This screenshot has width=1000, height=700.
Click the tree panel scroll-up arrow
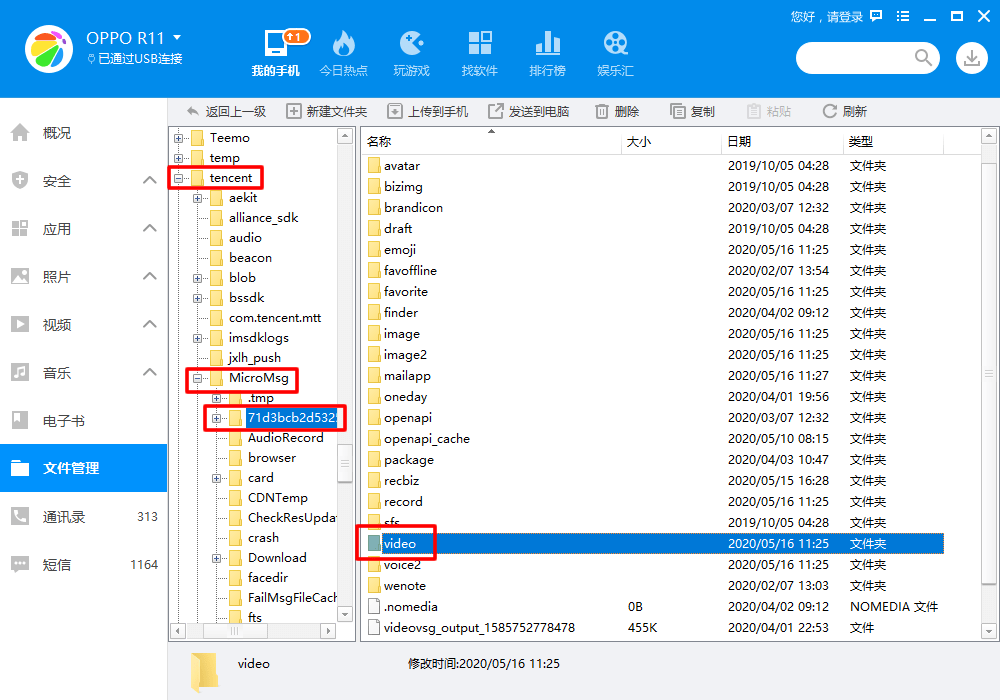tap(345, 136)
